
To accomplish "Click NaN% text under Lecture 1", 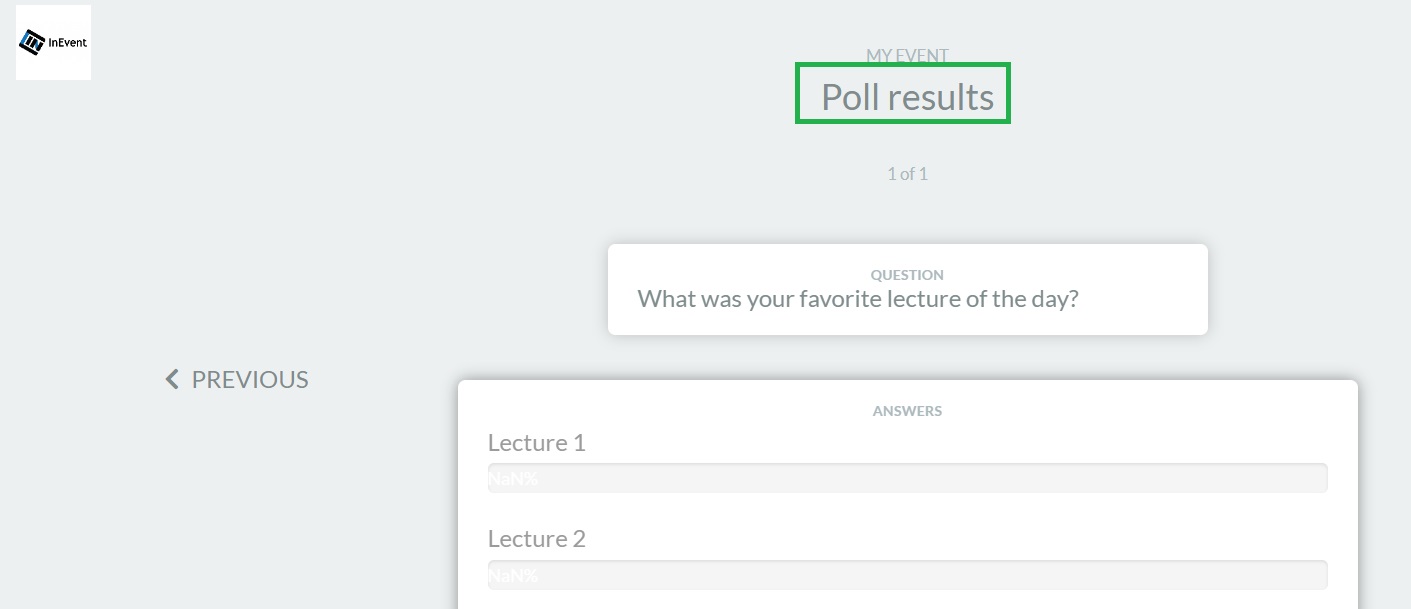I will click(x=513, y=478).
